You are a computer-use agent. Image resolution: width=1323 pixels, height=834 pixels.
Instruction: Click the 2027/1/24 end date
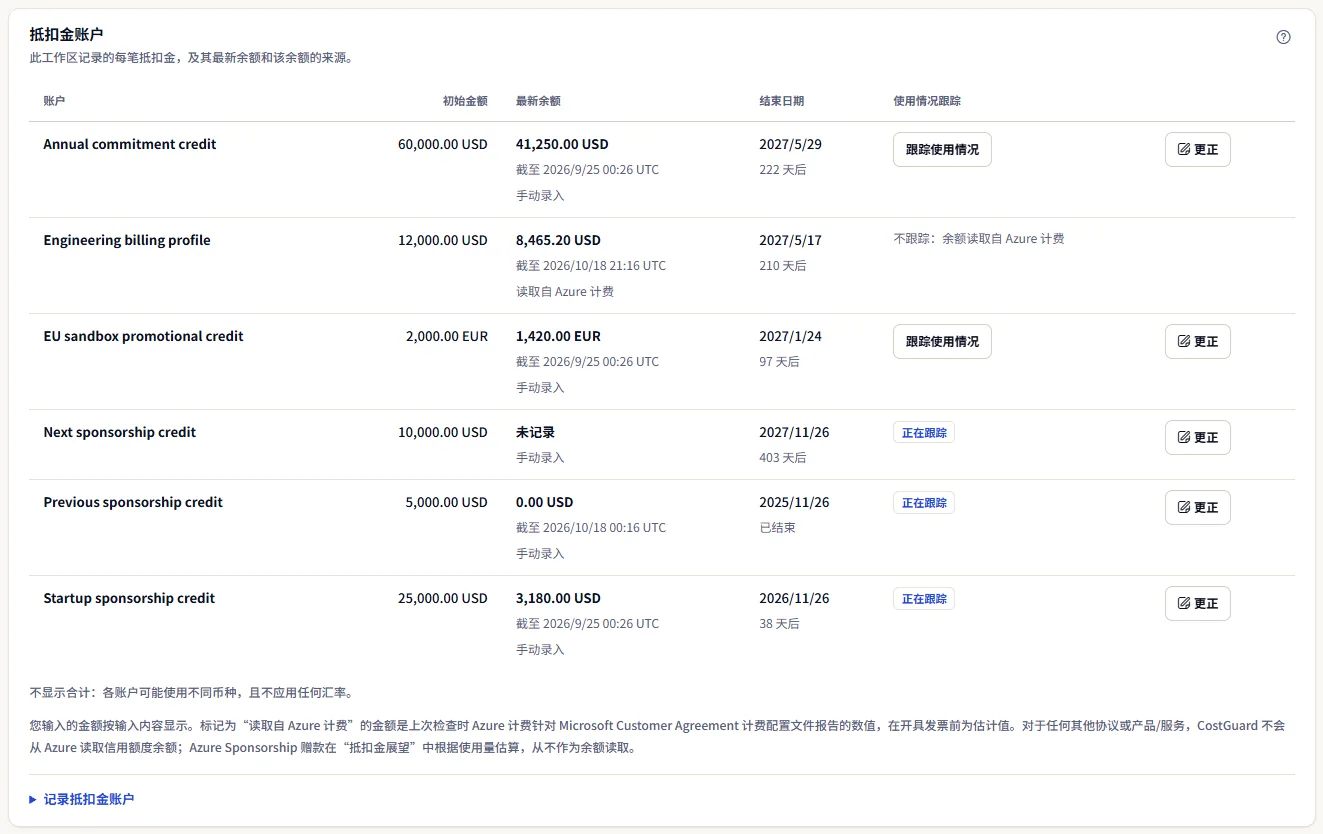coord(791,336)
